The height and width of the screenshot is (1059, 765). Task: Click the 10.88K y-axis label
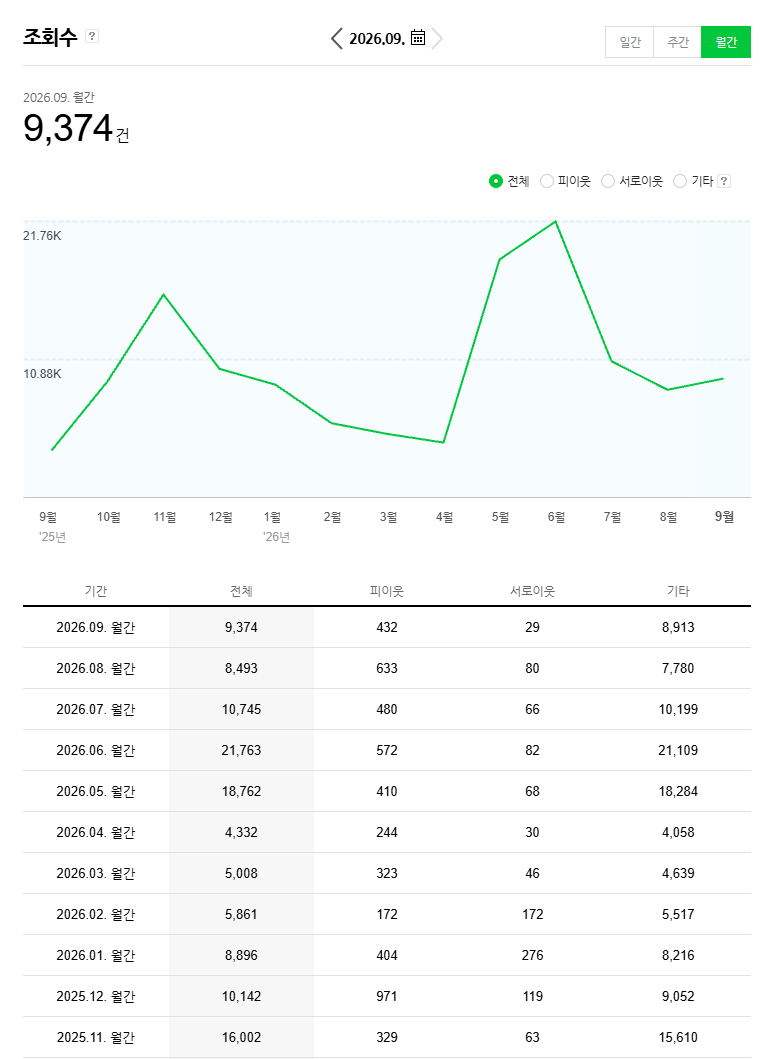[42, 374]
